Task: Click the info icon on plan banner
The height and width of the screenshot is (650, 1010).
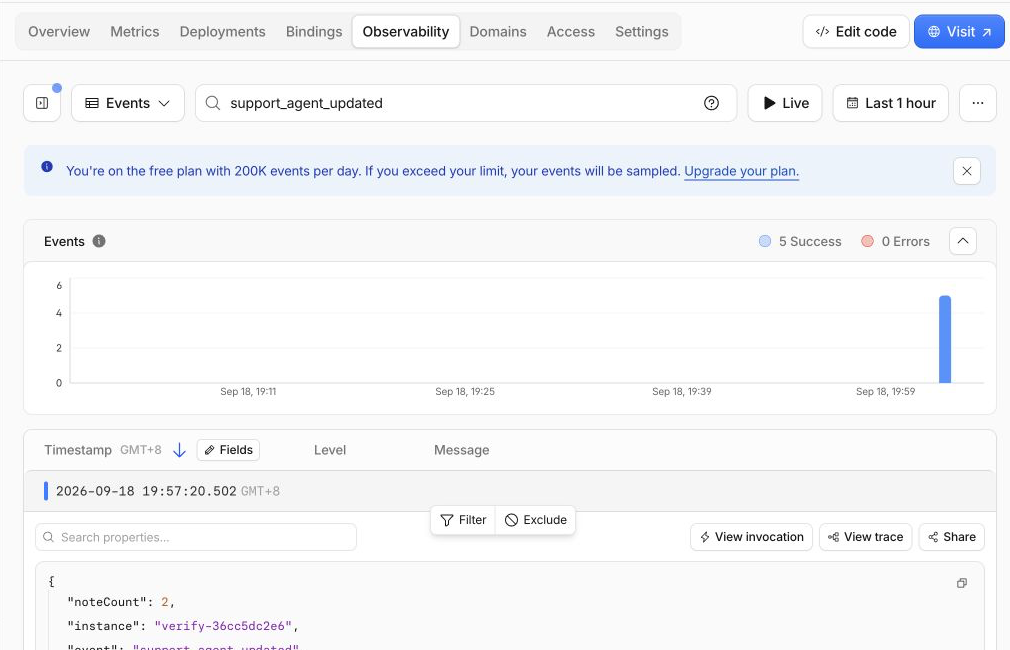Action: [x=47, y=166]
